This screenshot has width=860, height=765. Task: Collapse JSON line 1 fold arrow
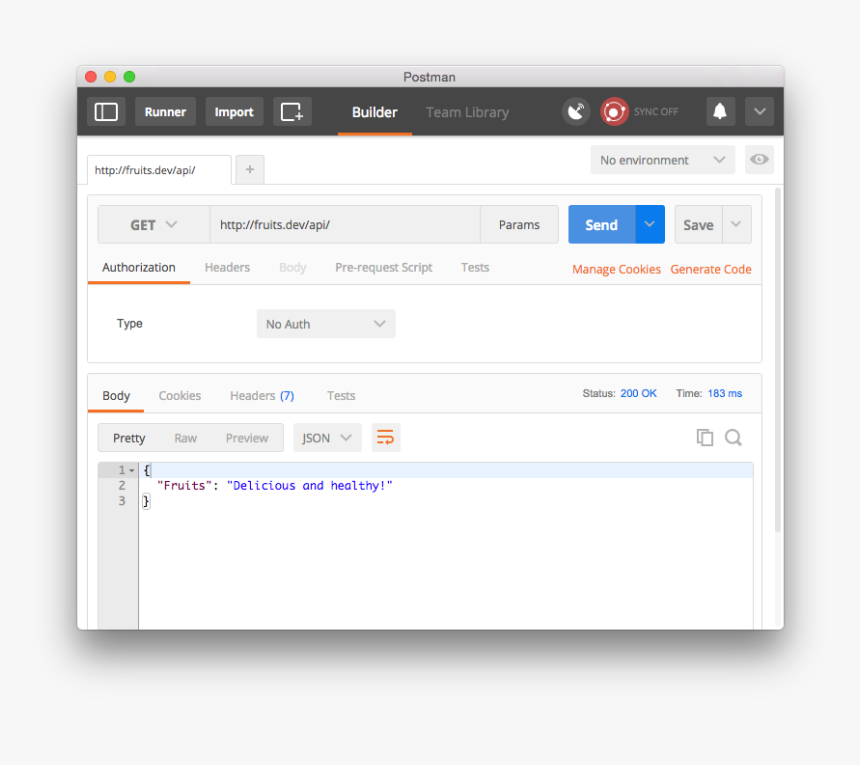132,471
